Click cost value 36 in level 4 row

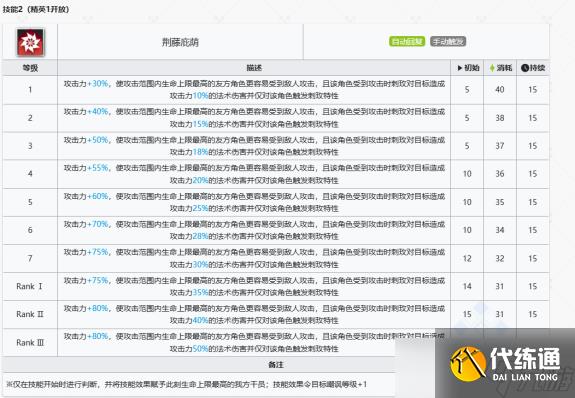500,174
